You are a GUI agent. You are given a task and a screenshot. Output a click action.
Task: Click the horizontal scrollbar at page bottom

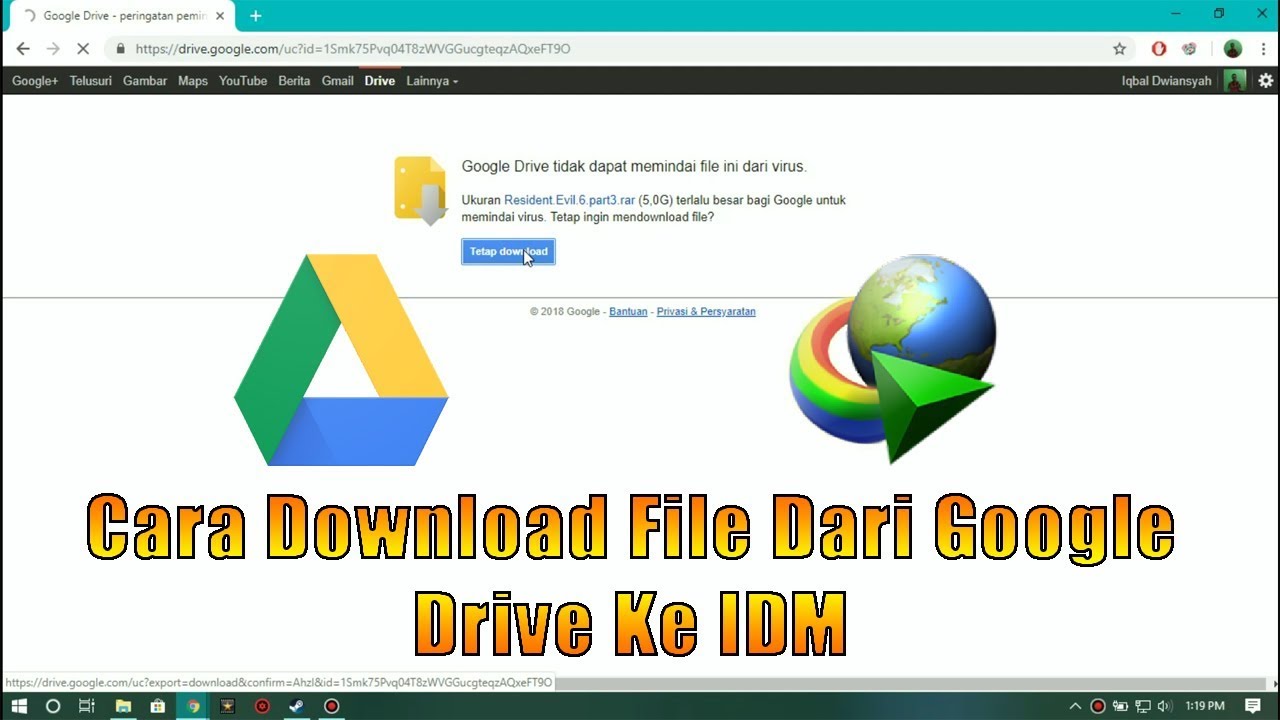pyautogui.click(x=910, y=683)
